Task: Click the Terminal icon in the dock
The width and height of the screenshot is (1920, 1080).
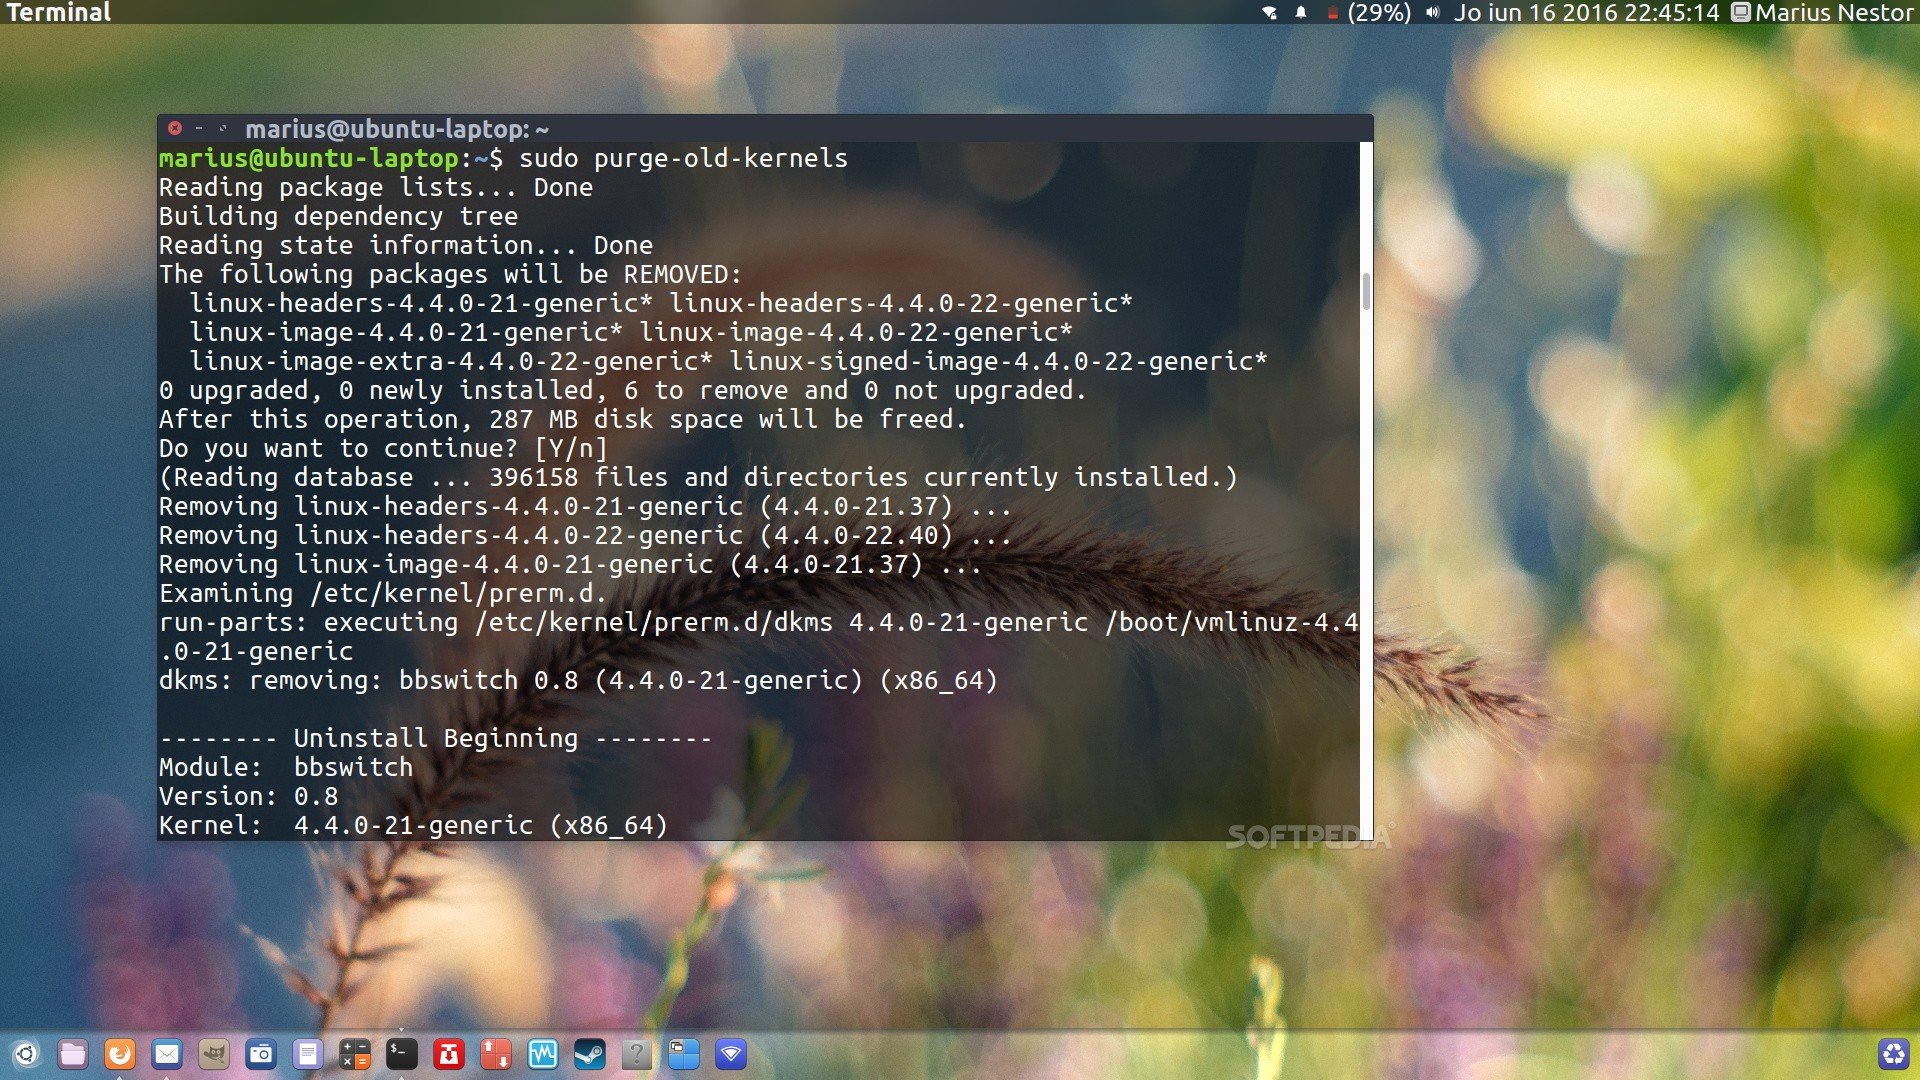Action: tap(401, 1054)
